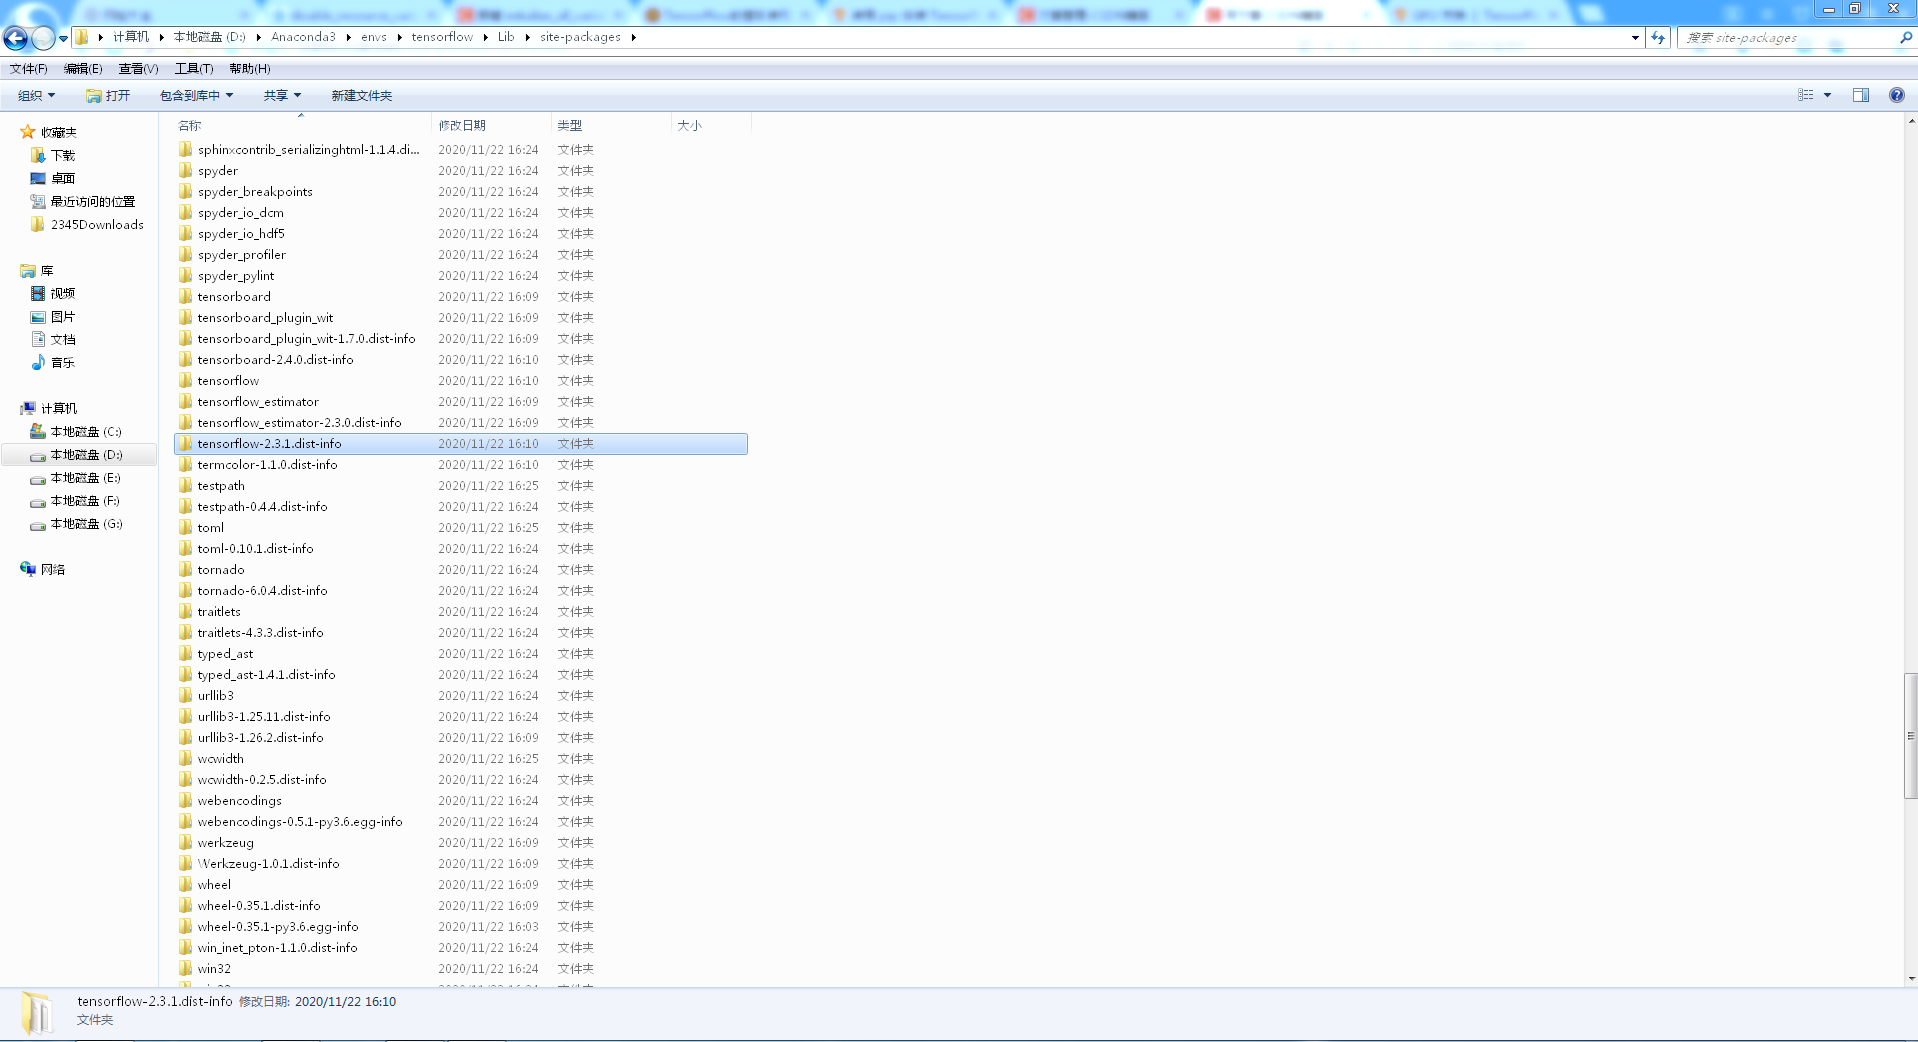This screenshot has height=1042, width=1918.
Task: Open the 文档 library
Action: point(53,339)
